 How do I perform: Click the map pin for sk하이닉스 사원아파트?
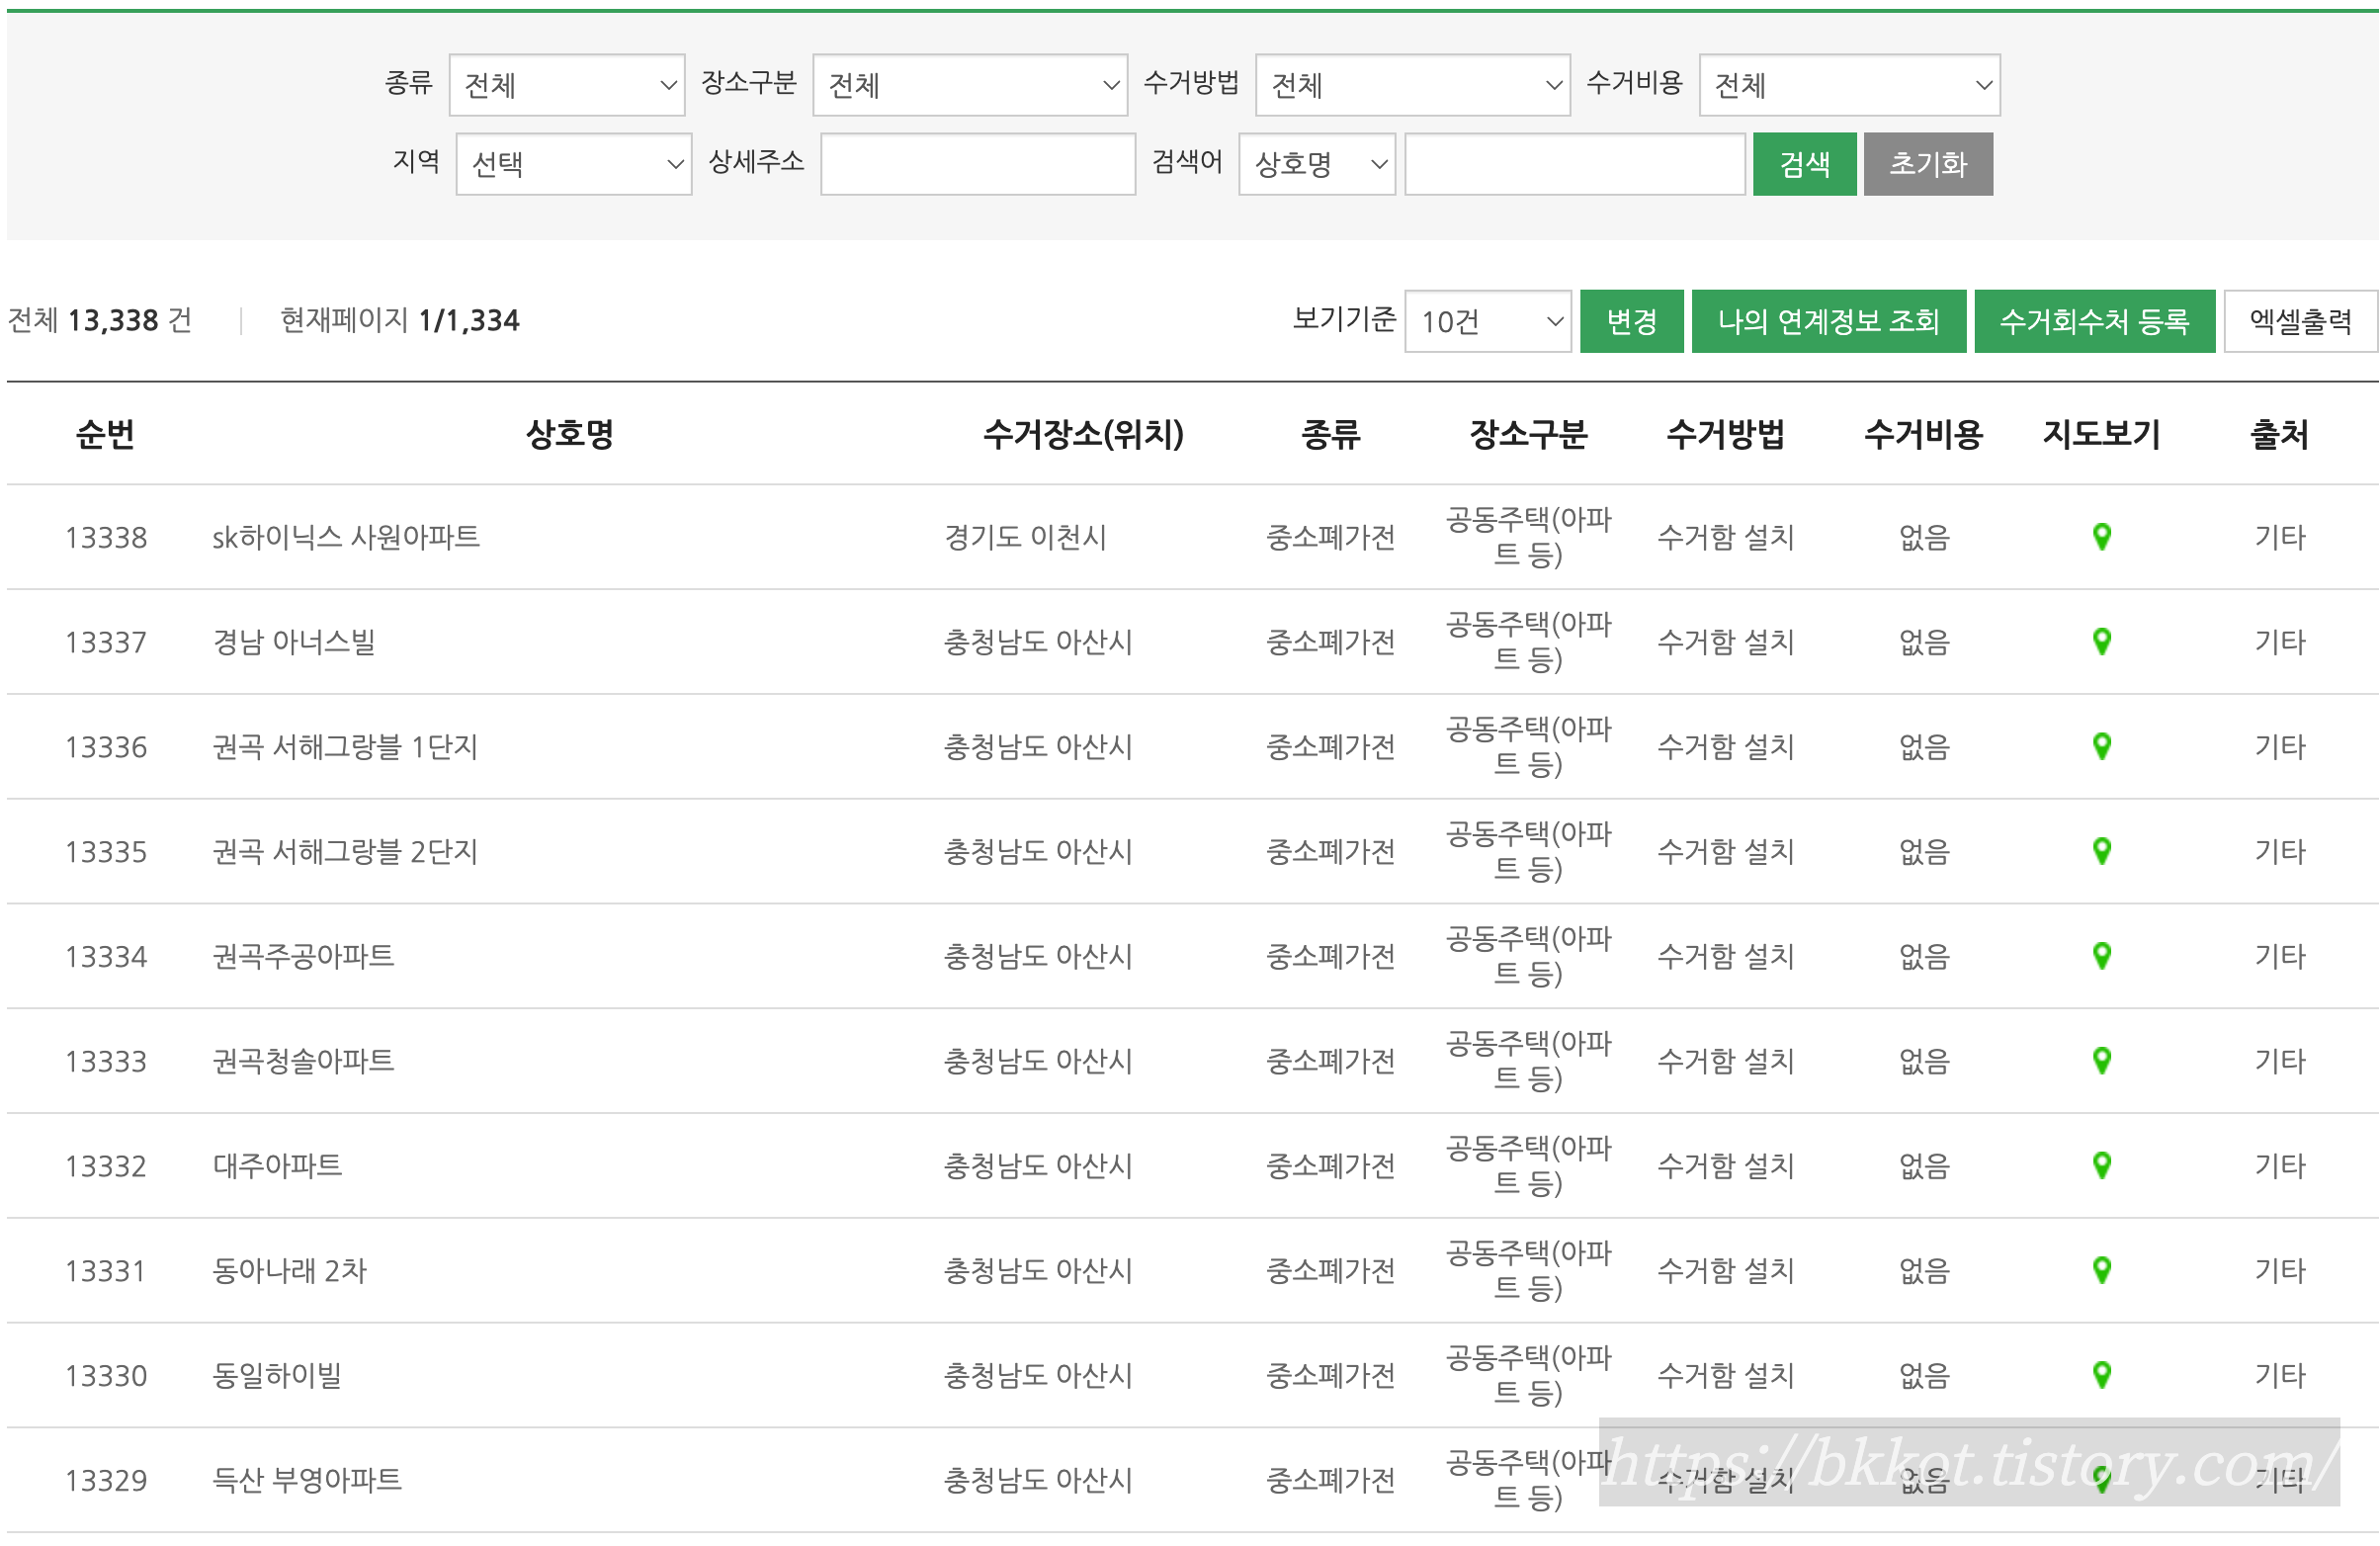(2101, 537)
